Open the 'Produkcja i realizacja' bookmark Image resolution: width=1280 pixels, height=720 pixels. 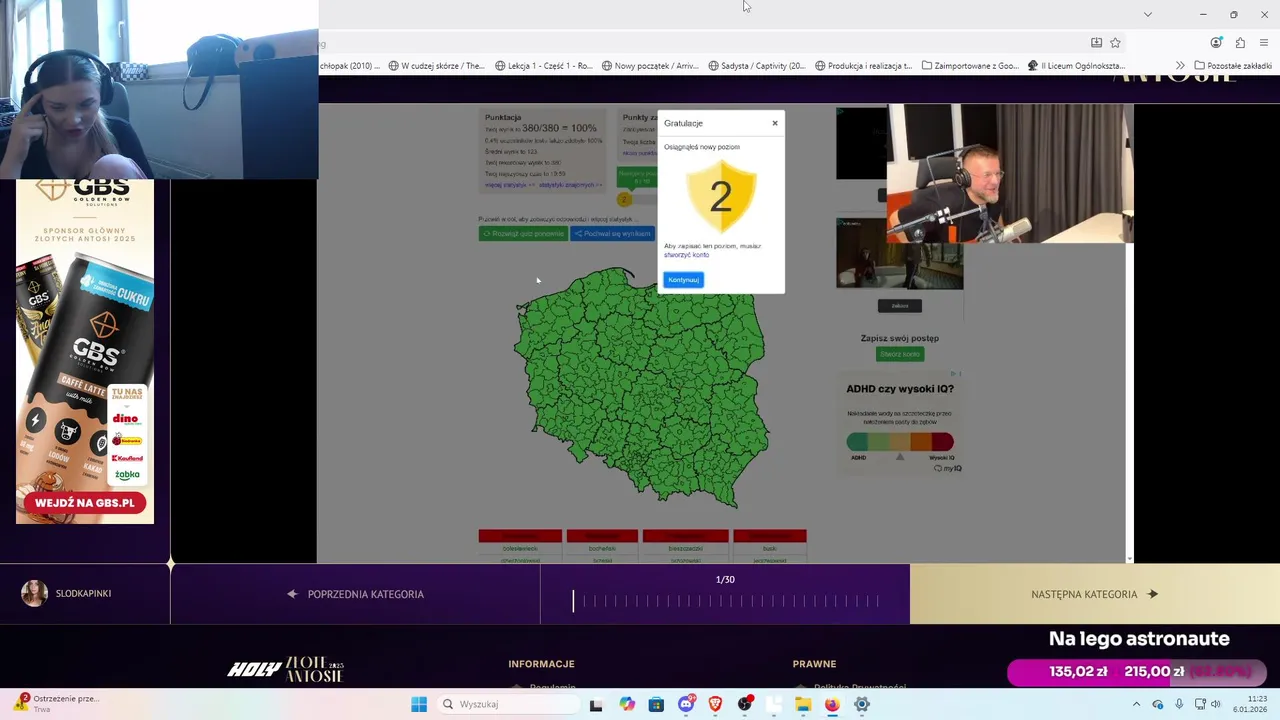[x=864, y=66]
